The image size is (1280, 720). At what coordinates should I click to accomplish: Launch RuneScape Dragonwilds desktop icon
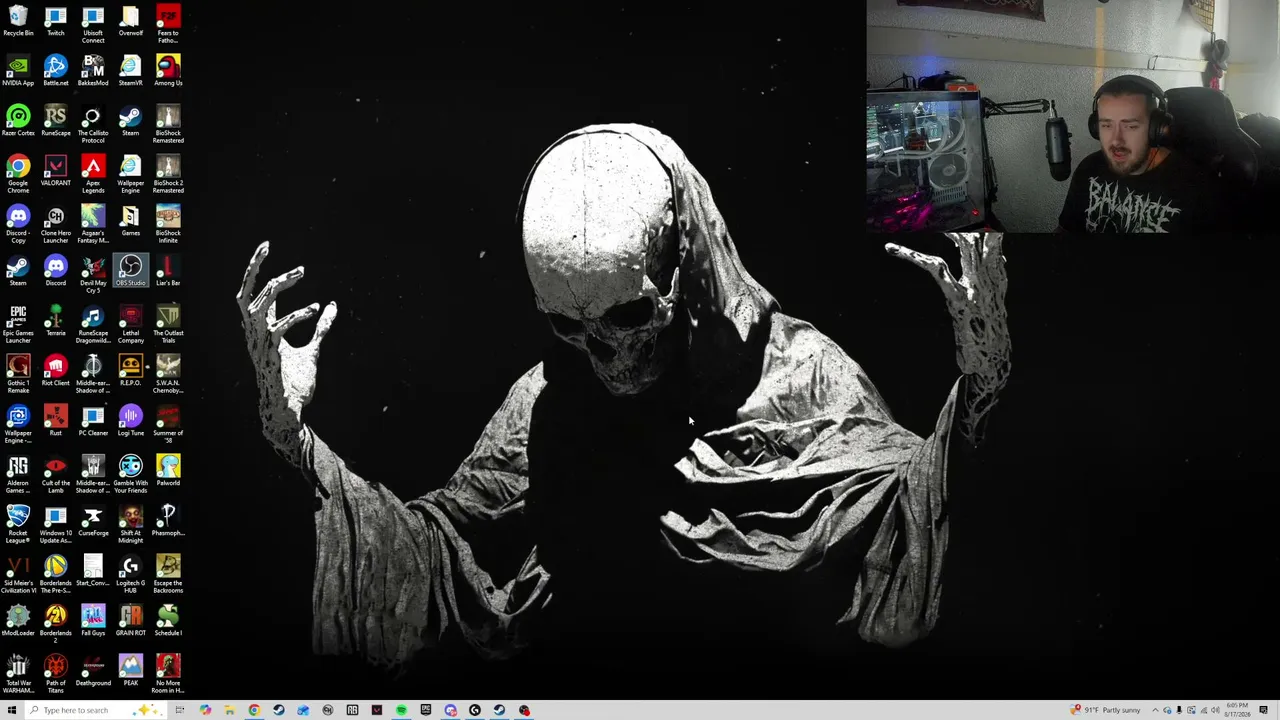pyautogui.click(x=93, y=325)
